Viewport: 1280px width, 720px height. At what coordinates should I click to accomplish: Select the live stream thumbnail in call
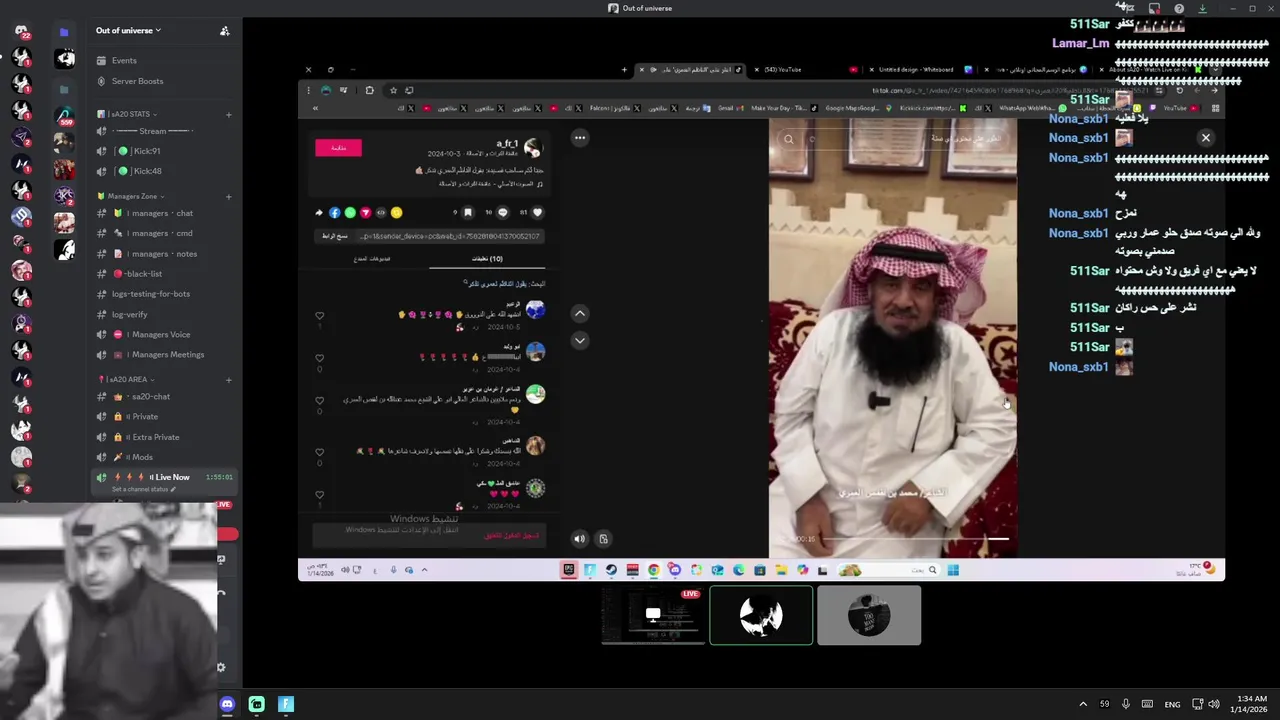[x=652, y=615]
